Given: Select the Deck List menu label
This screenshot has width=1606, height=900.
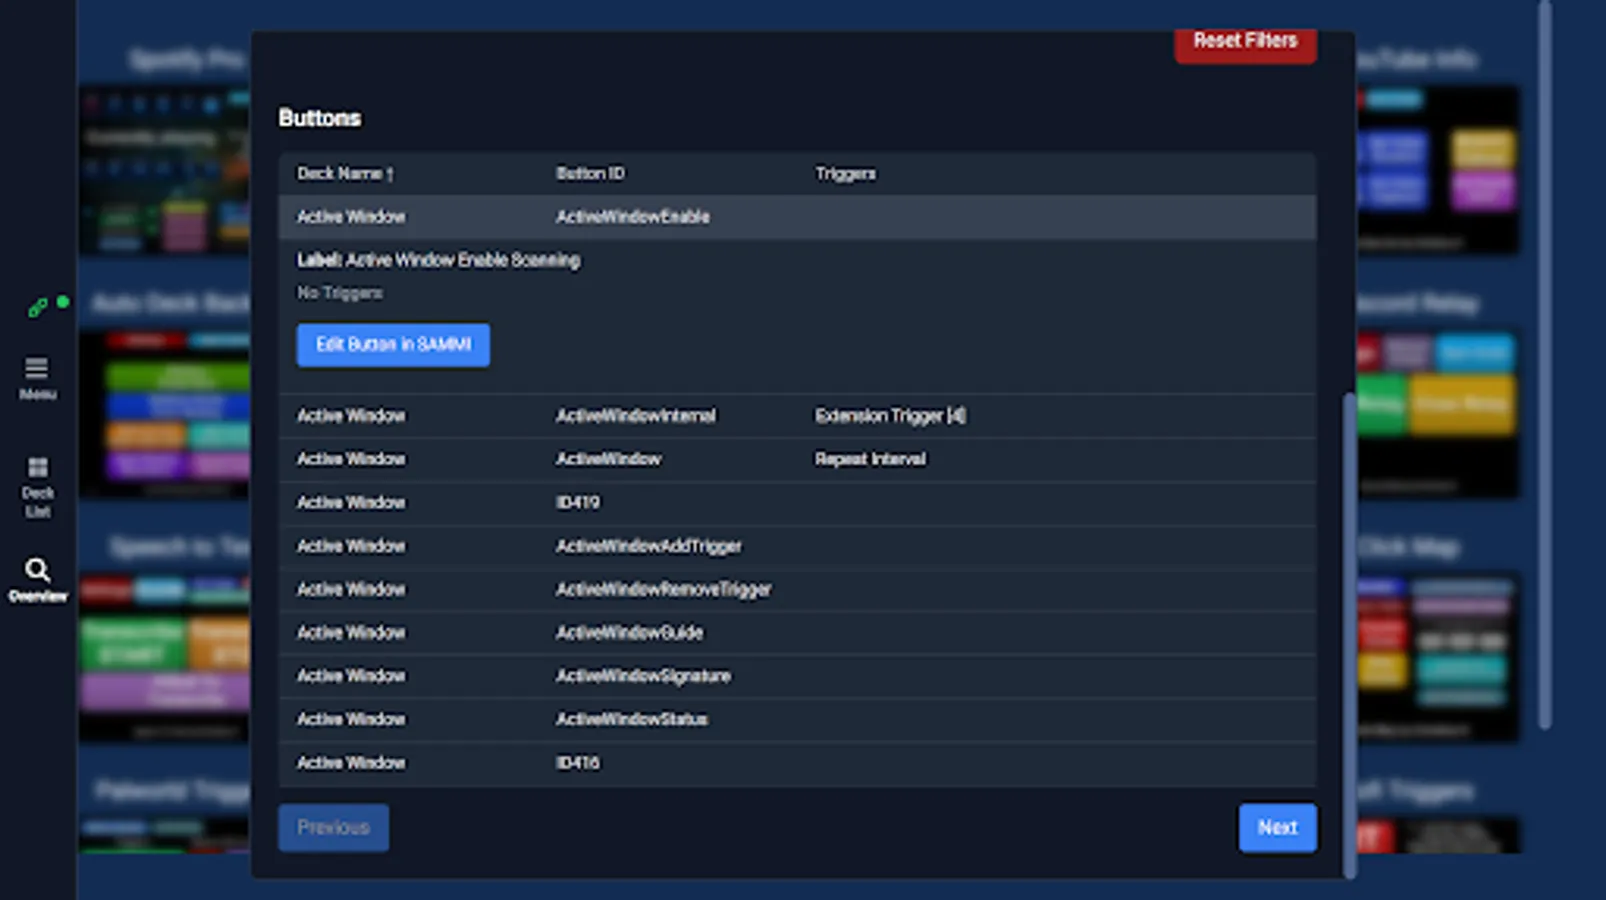Looking at the screenshot, I should (x=37, y=503).
